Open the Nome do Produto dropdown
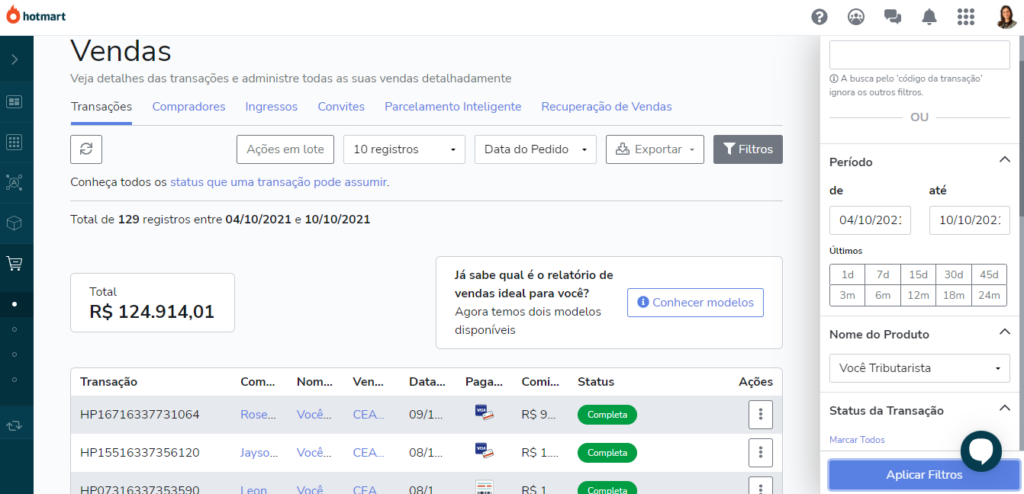The width and height of the screenshot is (1024, 494). 919,368
